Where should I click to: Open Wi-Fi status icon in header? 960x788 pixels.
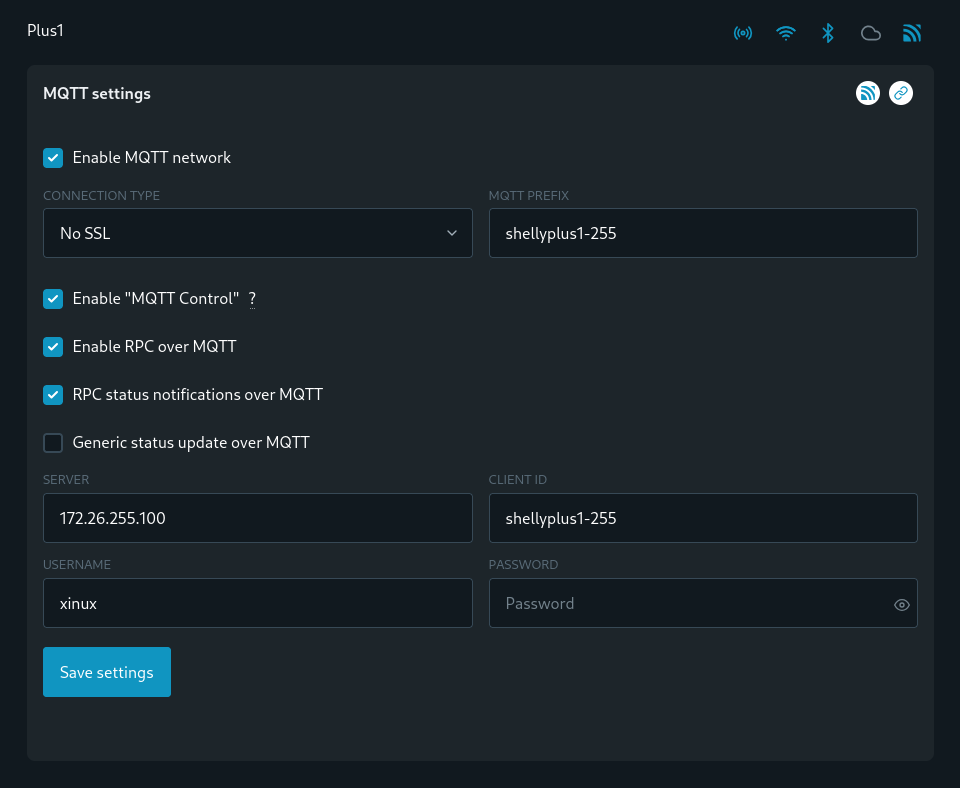786,33
